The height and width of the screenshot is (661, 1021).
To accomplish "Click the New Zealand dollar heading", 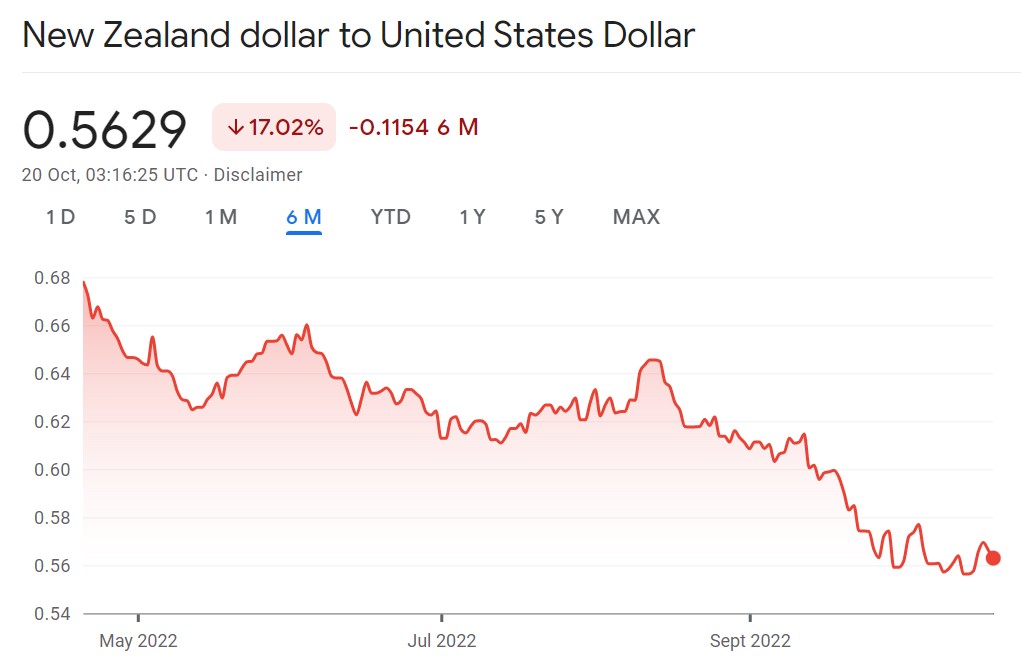I will tap(358, 36).
